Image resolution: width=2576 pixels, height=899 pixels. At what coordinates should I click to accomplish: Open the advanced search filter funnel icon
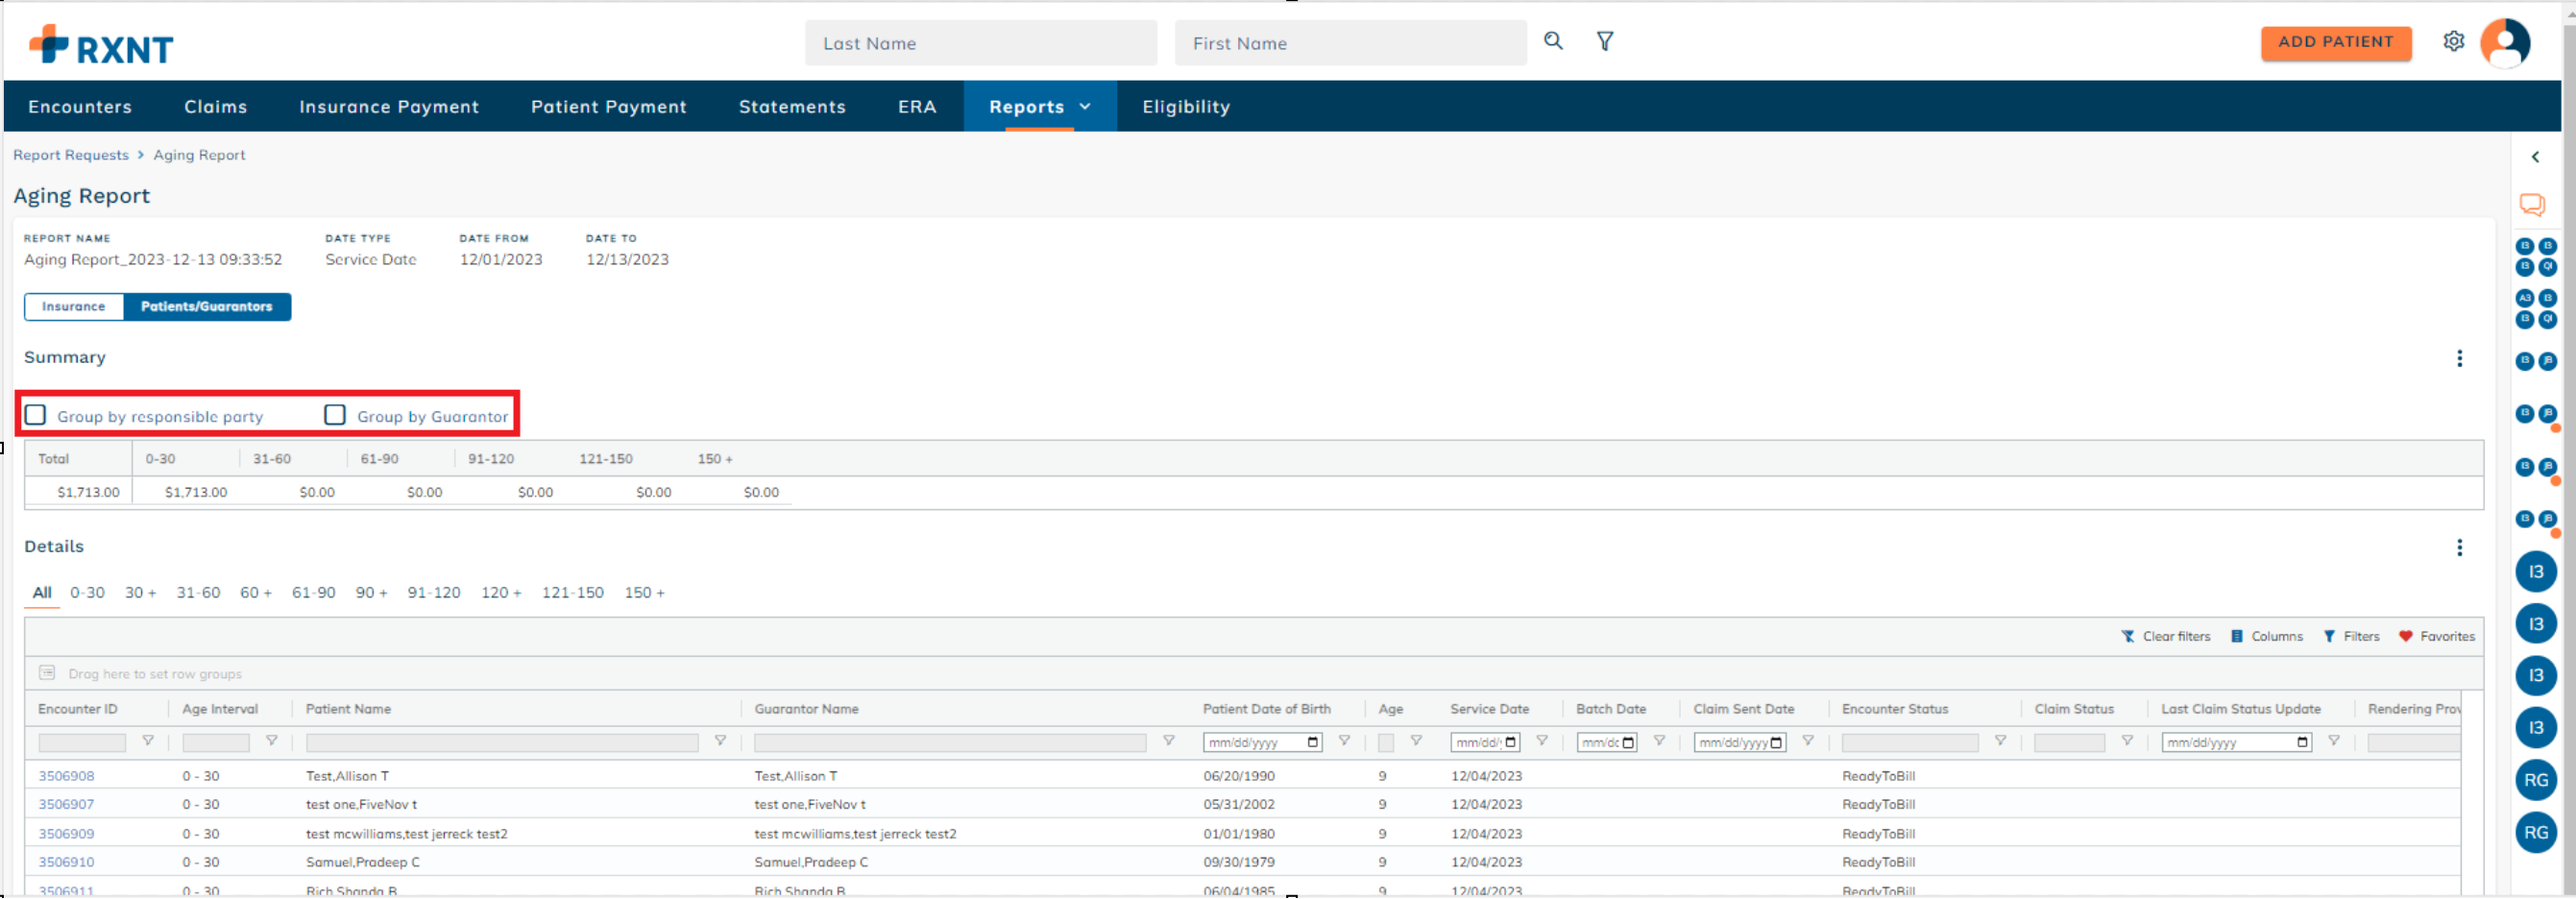tap(1604, 41)
